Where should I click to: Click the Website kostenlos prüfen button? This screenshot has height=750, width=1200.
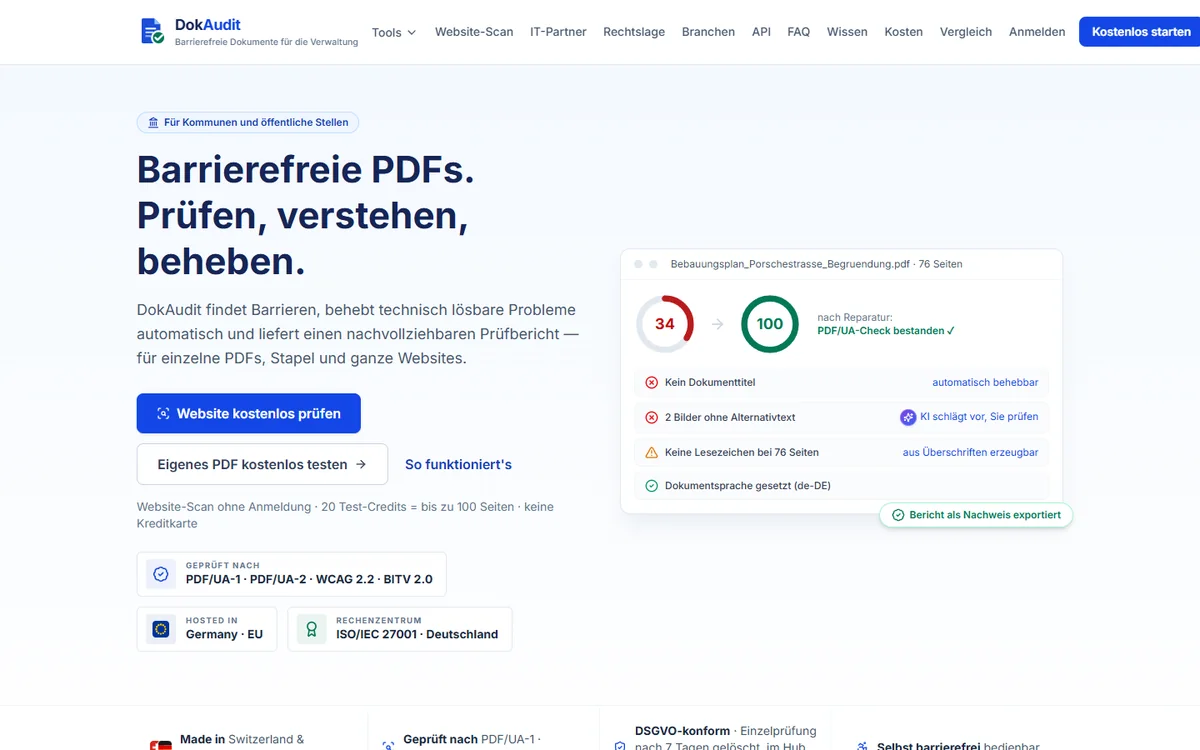pos(249,413)
